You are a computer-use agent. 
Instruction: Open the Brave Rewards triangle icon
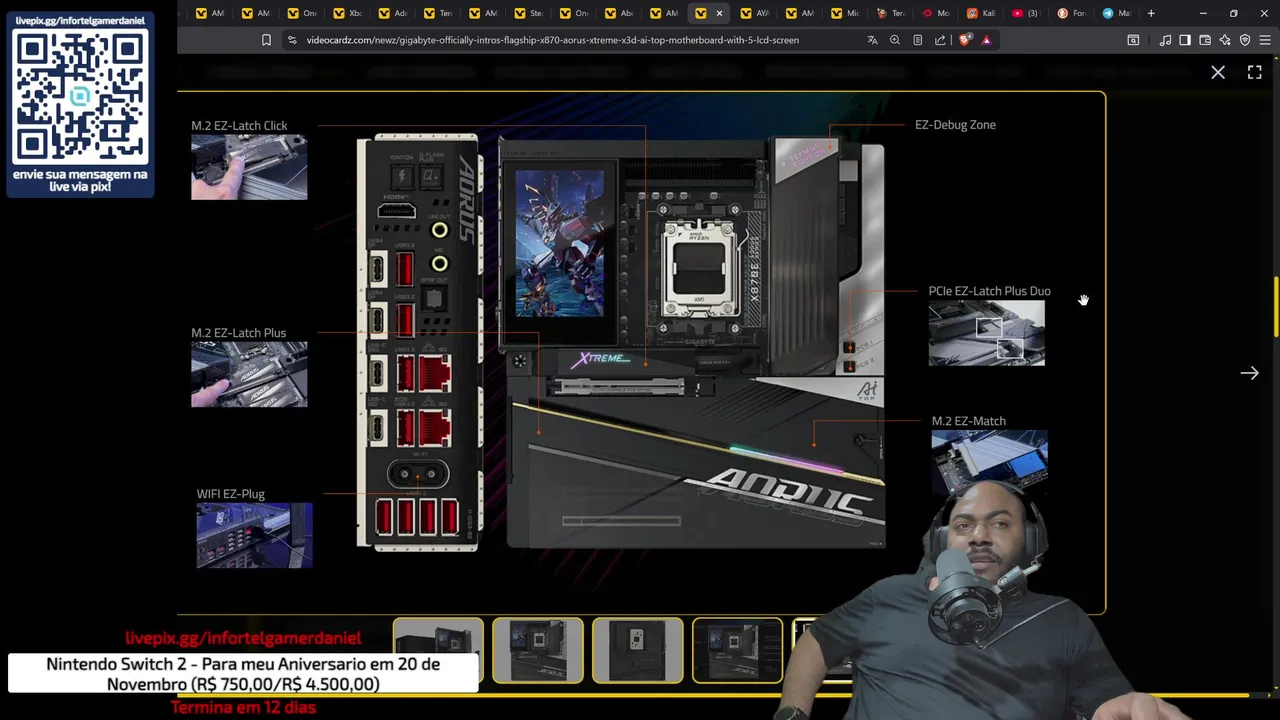pos(986,40)
